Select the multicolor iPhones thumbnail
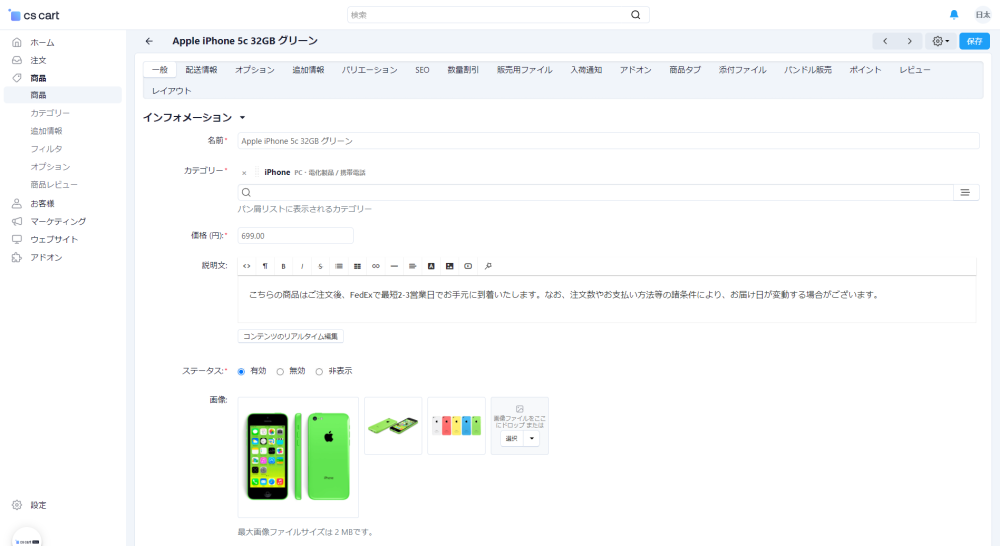This screenshot has height=546, width=1000. (x=456, y=425)
